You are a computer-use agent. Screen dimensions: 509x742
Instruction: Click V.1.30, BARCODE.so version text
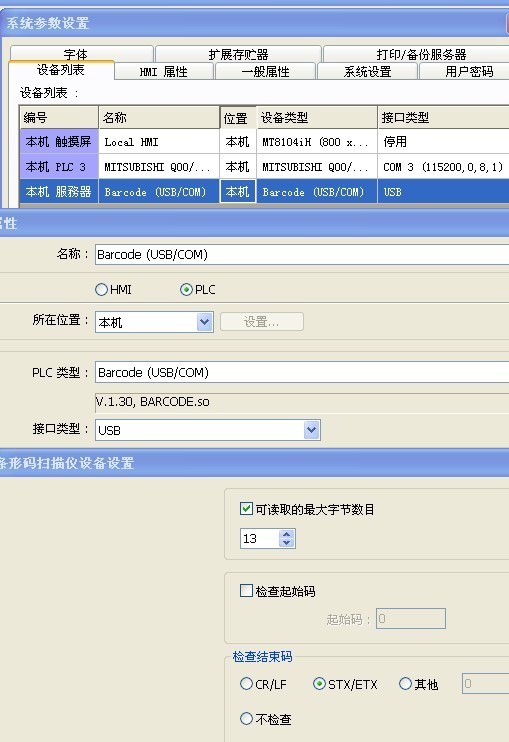(x=152, y=402)
